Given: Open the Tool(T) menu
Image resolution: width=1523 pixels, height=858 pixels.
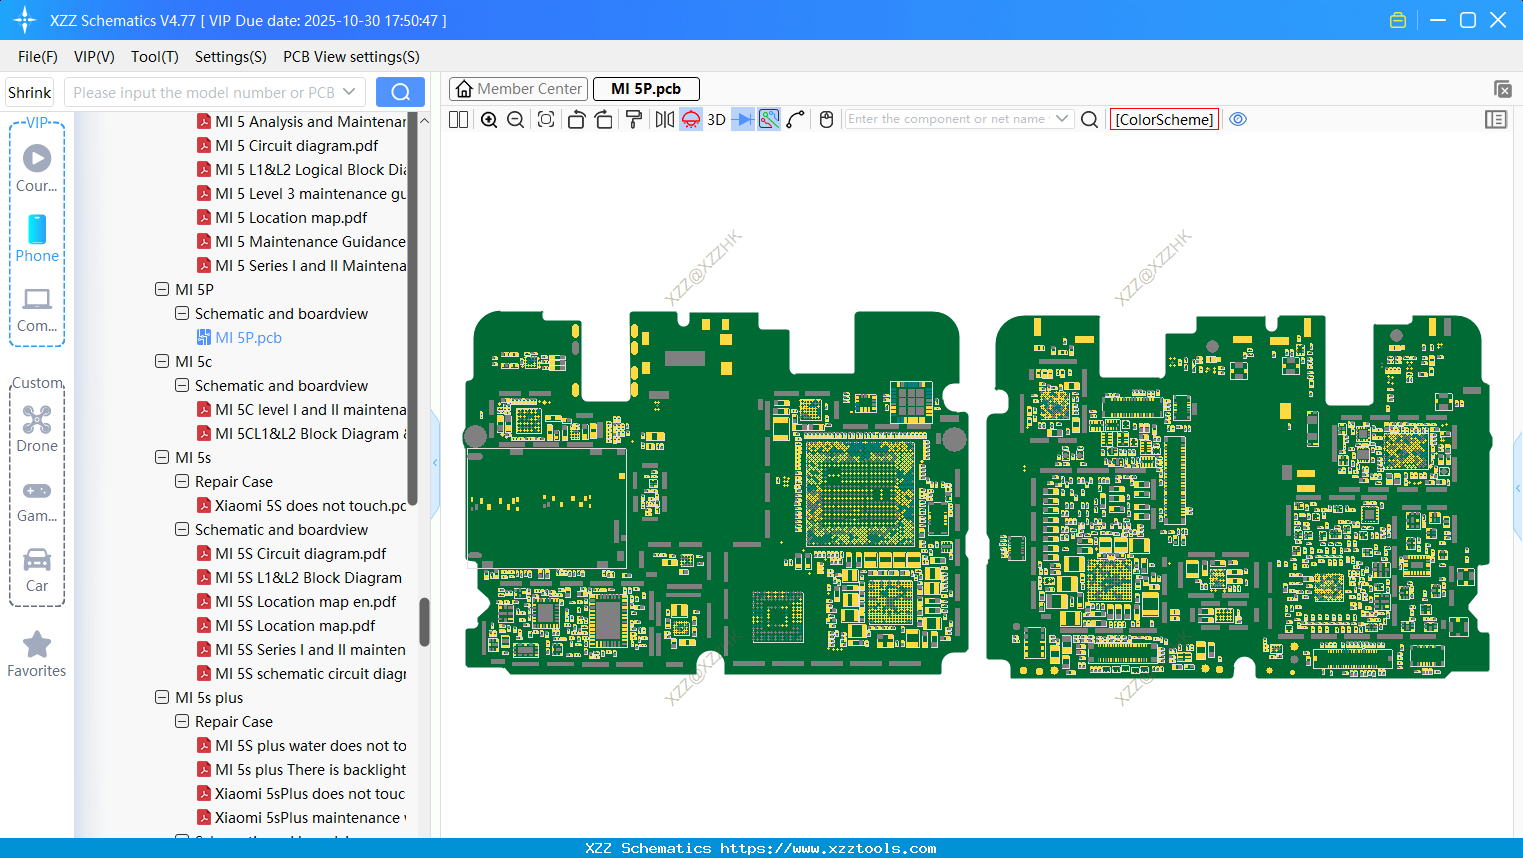Looking at the screenshot, I should tap(155, 57).
